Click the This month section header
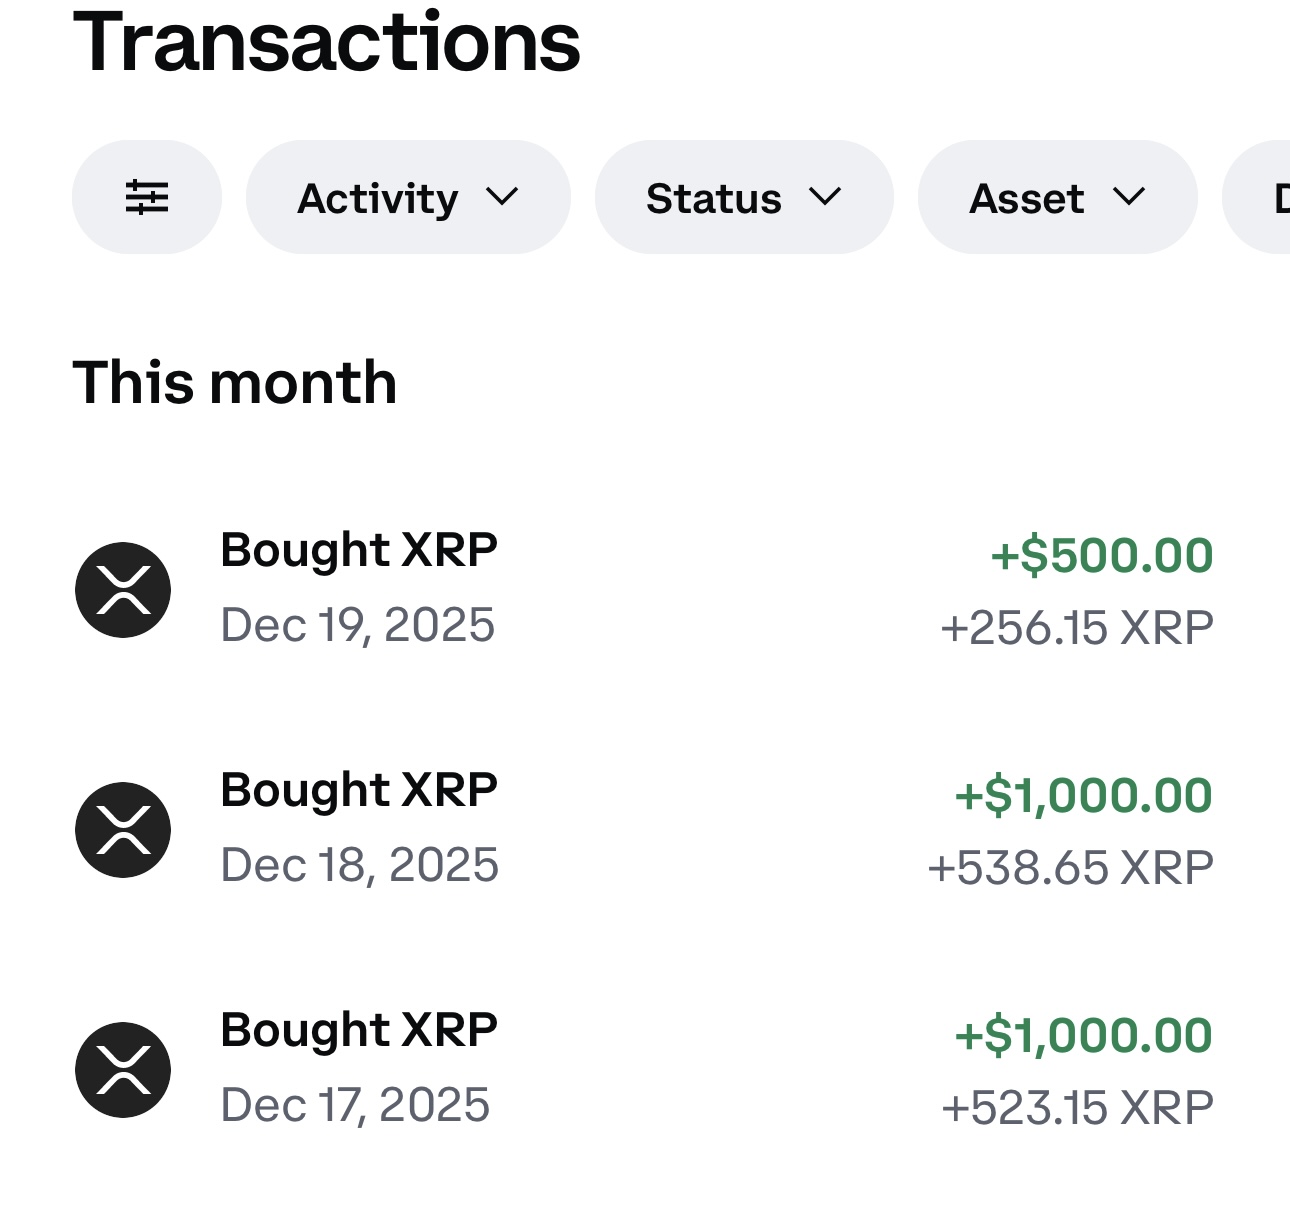The height and width of the screenshot is (1223, 1290). pos(235,383)
